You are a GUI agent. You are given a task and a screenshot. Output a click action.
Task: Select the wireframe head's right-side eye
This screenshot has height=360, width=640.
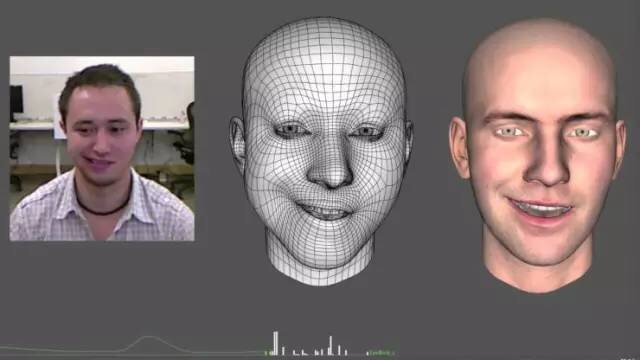click(367, 132)
